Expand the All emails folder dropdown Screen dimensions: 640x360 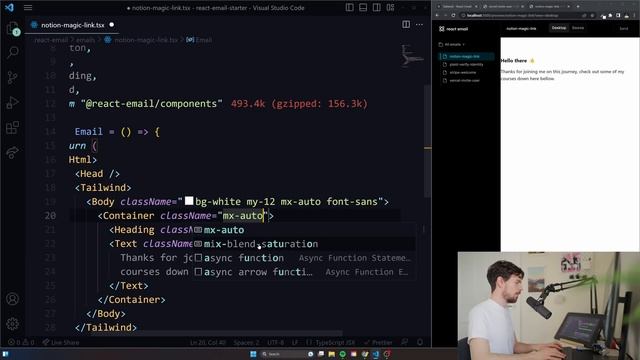pyautogui.click(x=452, y=44)
